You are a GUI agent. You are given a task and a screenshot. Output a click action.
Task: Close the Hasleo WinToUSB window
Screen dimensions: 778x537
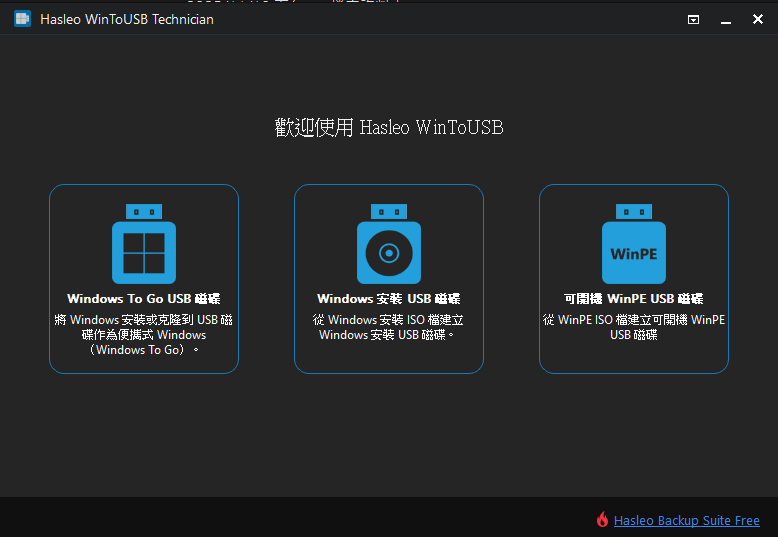pos(757,20)
